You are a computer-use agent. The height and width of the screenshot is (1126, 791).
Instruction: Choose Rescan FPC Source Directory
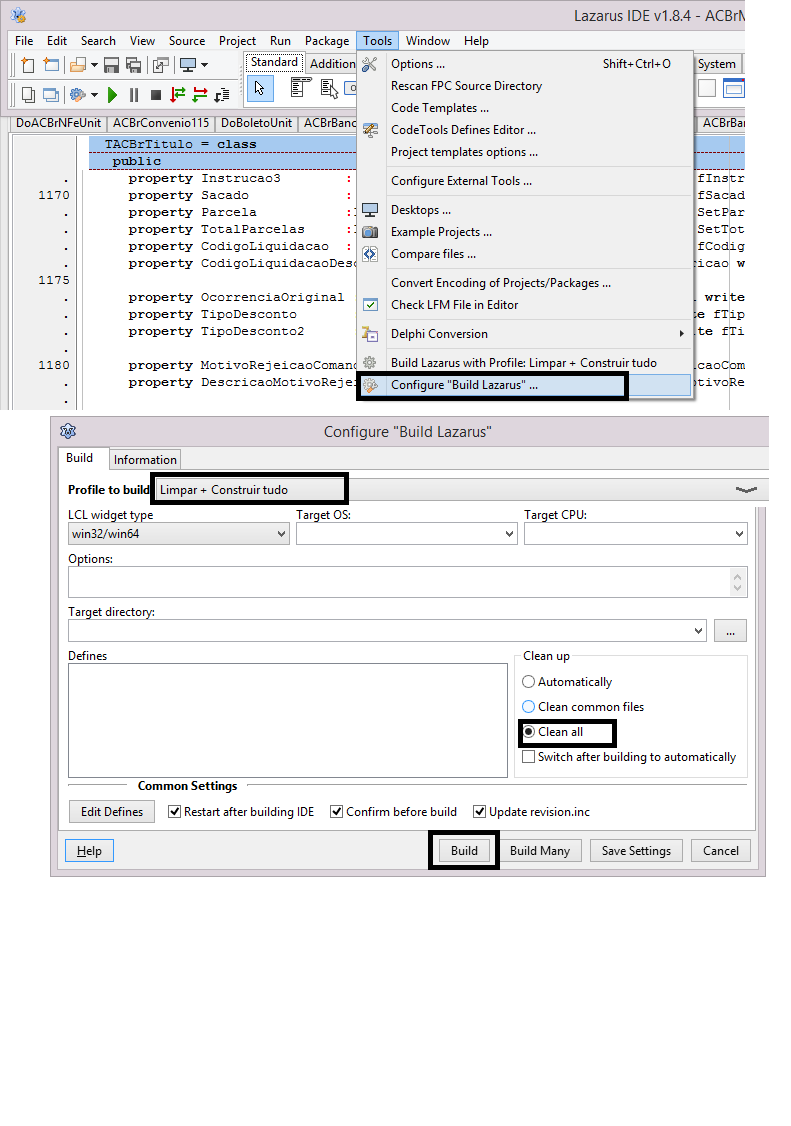[466, 86]
